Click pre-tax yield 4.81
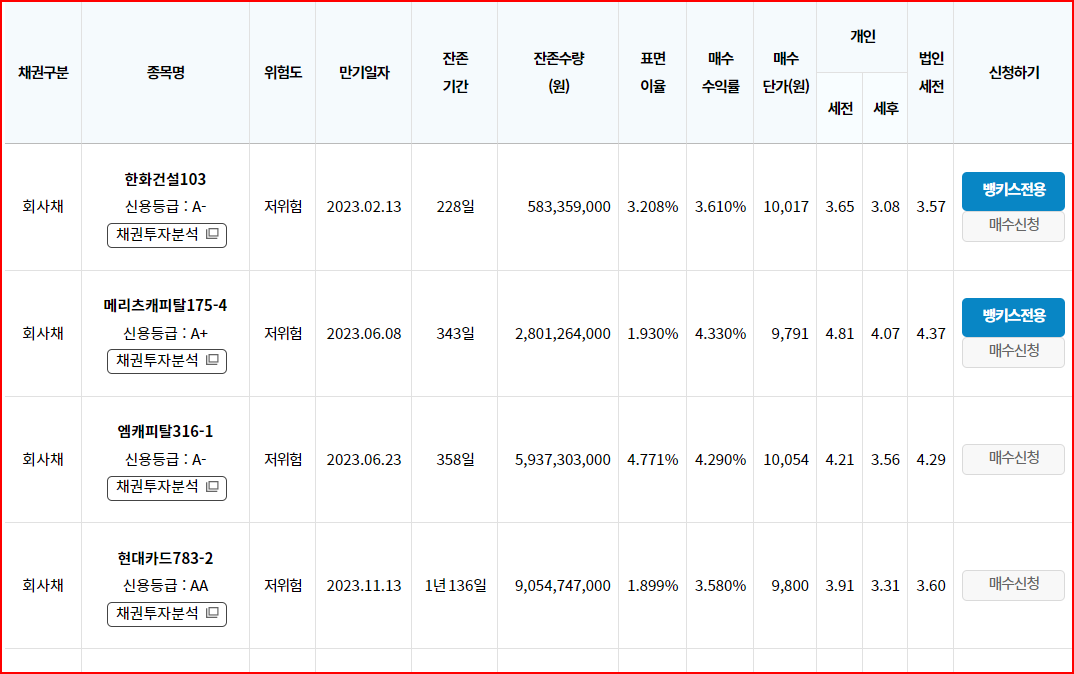Image resolution: width=1074 pixels, height=674 pixels. click(840, 334)
